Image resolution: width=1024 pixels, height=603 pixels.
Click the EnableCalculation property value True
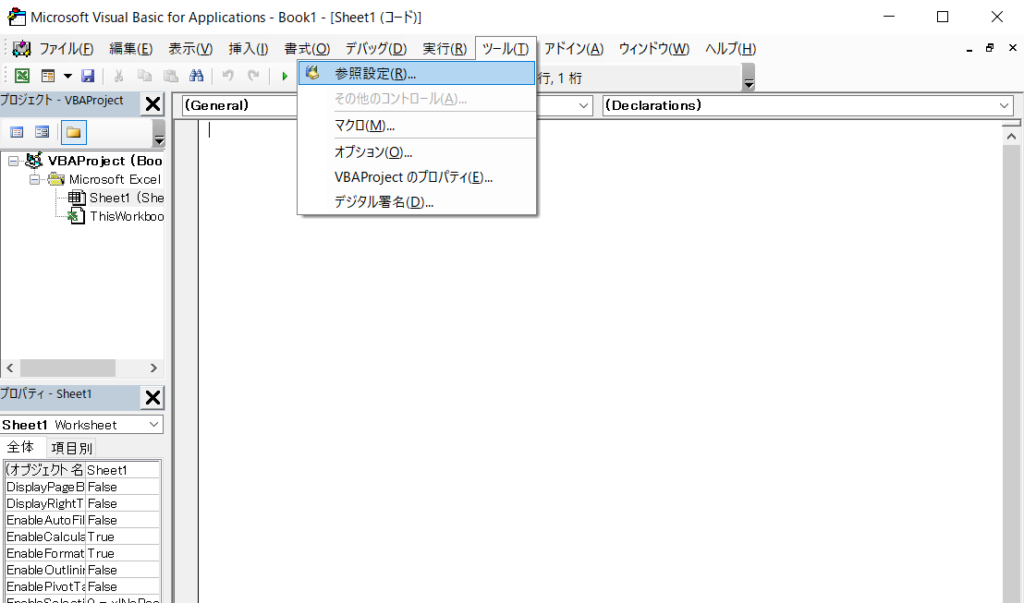click(x=123, y=536)
